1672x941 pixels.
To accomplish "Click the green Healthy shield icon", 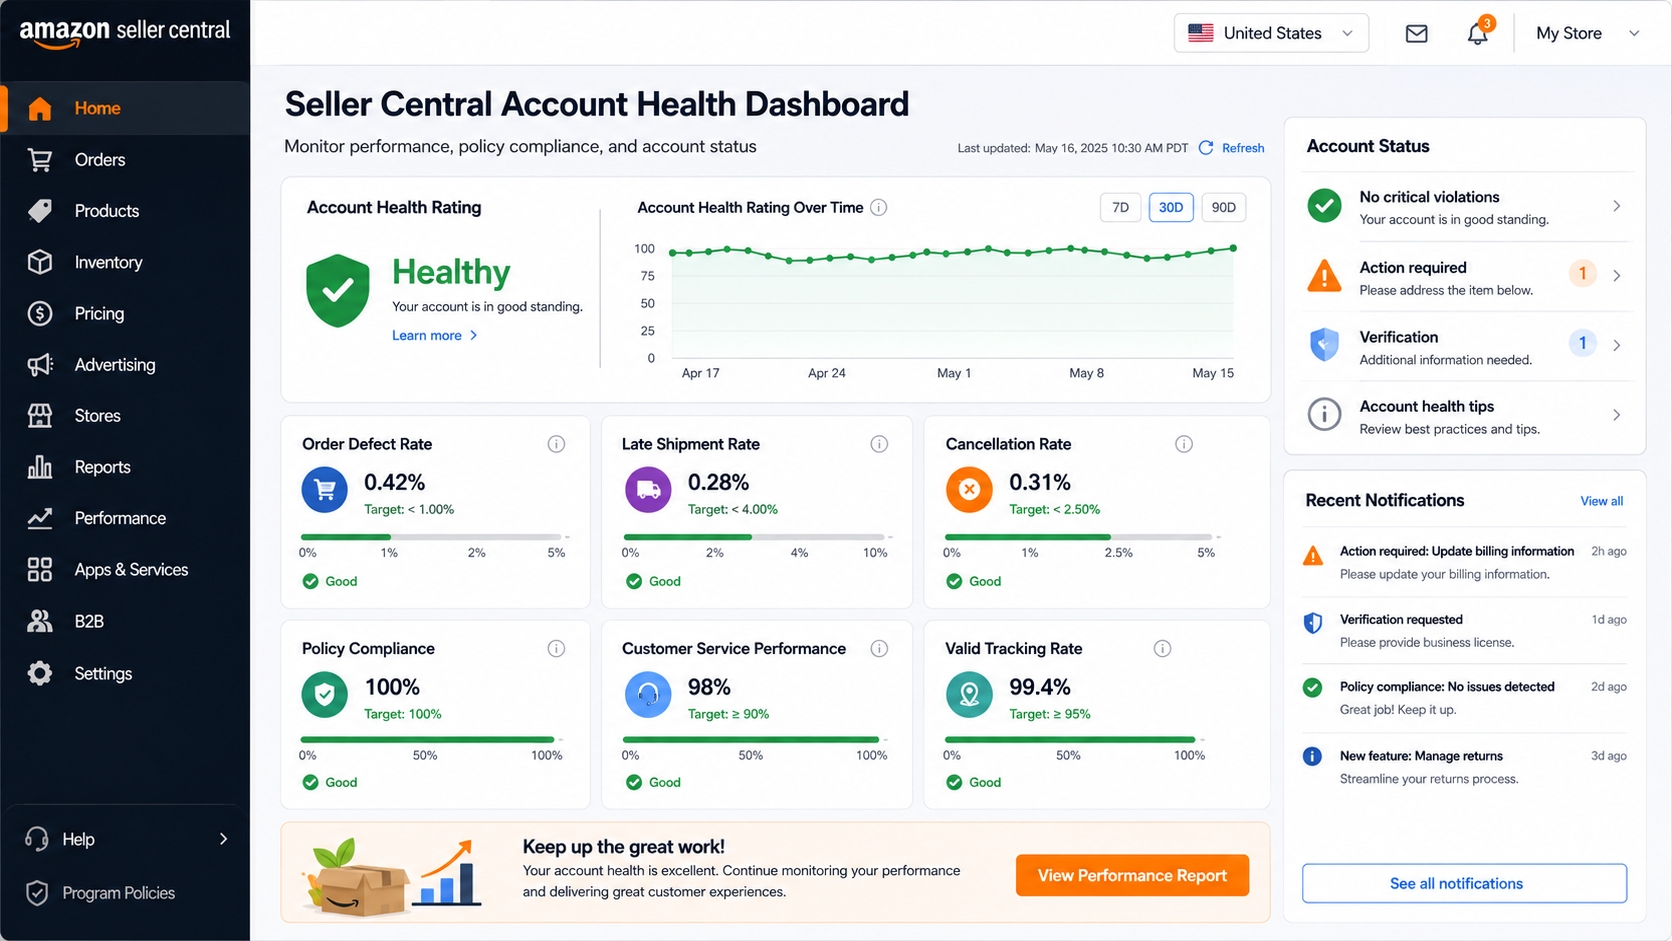I will 338,291.
